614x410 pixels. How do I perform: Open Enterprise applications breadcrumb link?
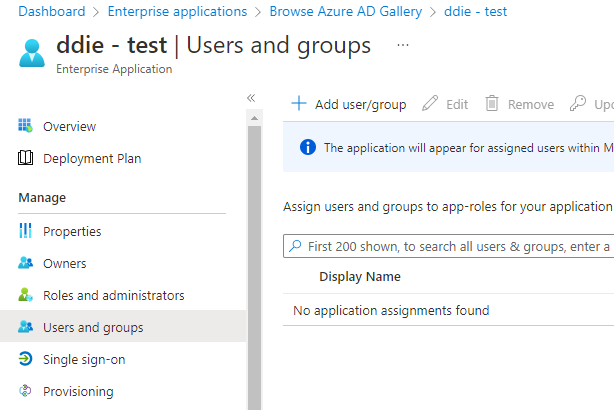pos(177,11)
